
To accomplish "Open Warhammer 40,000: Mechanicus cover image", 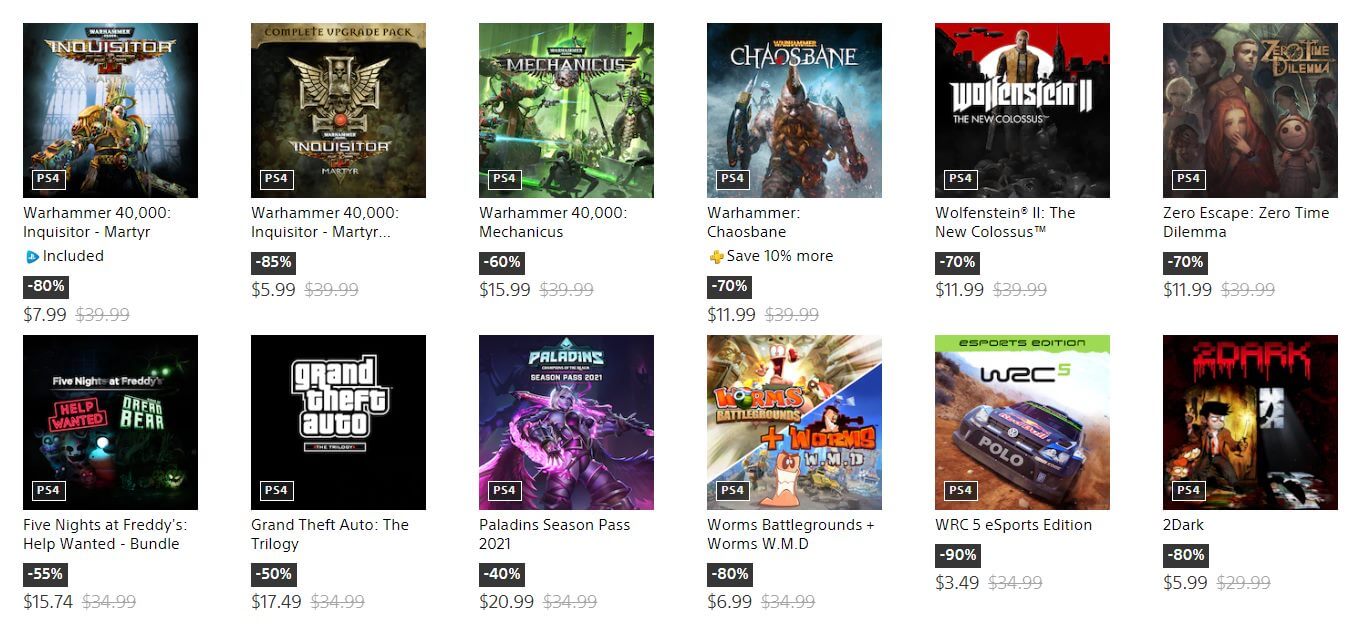I will 566,110.
